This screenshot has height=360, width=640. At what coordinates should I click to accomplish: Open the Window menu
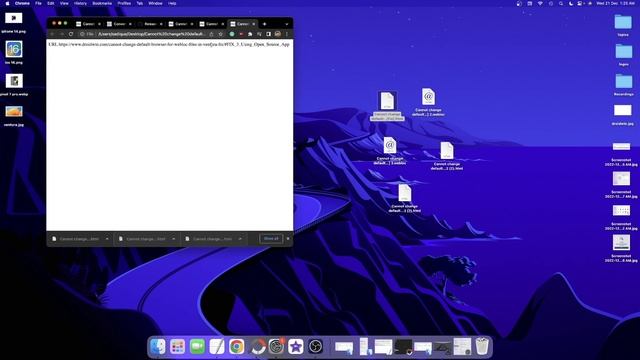coord(155,3)
